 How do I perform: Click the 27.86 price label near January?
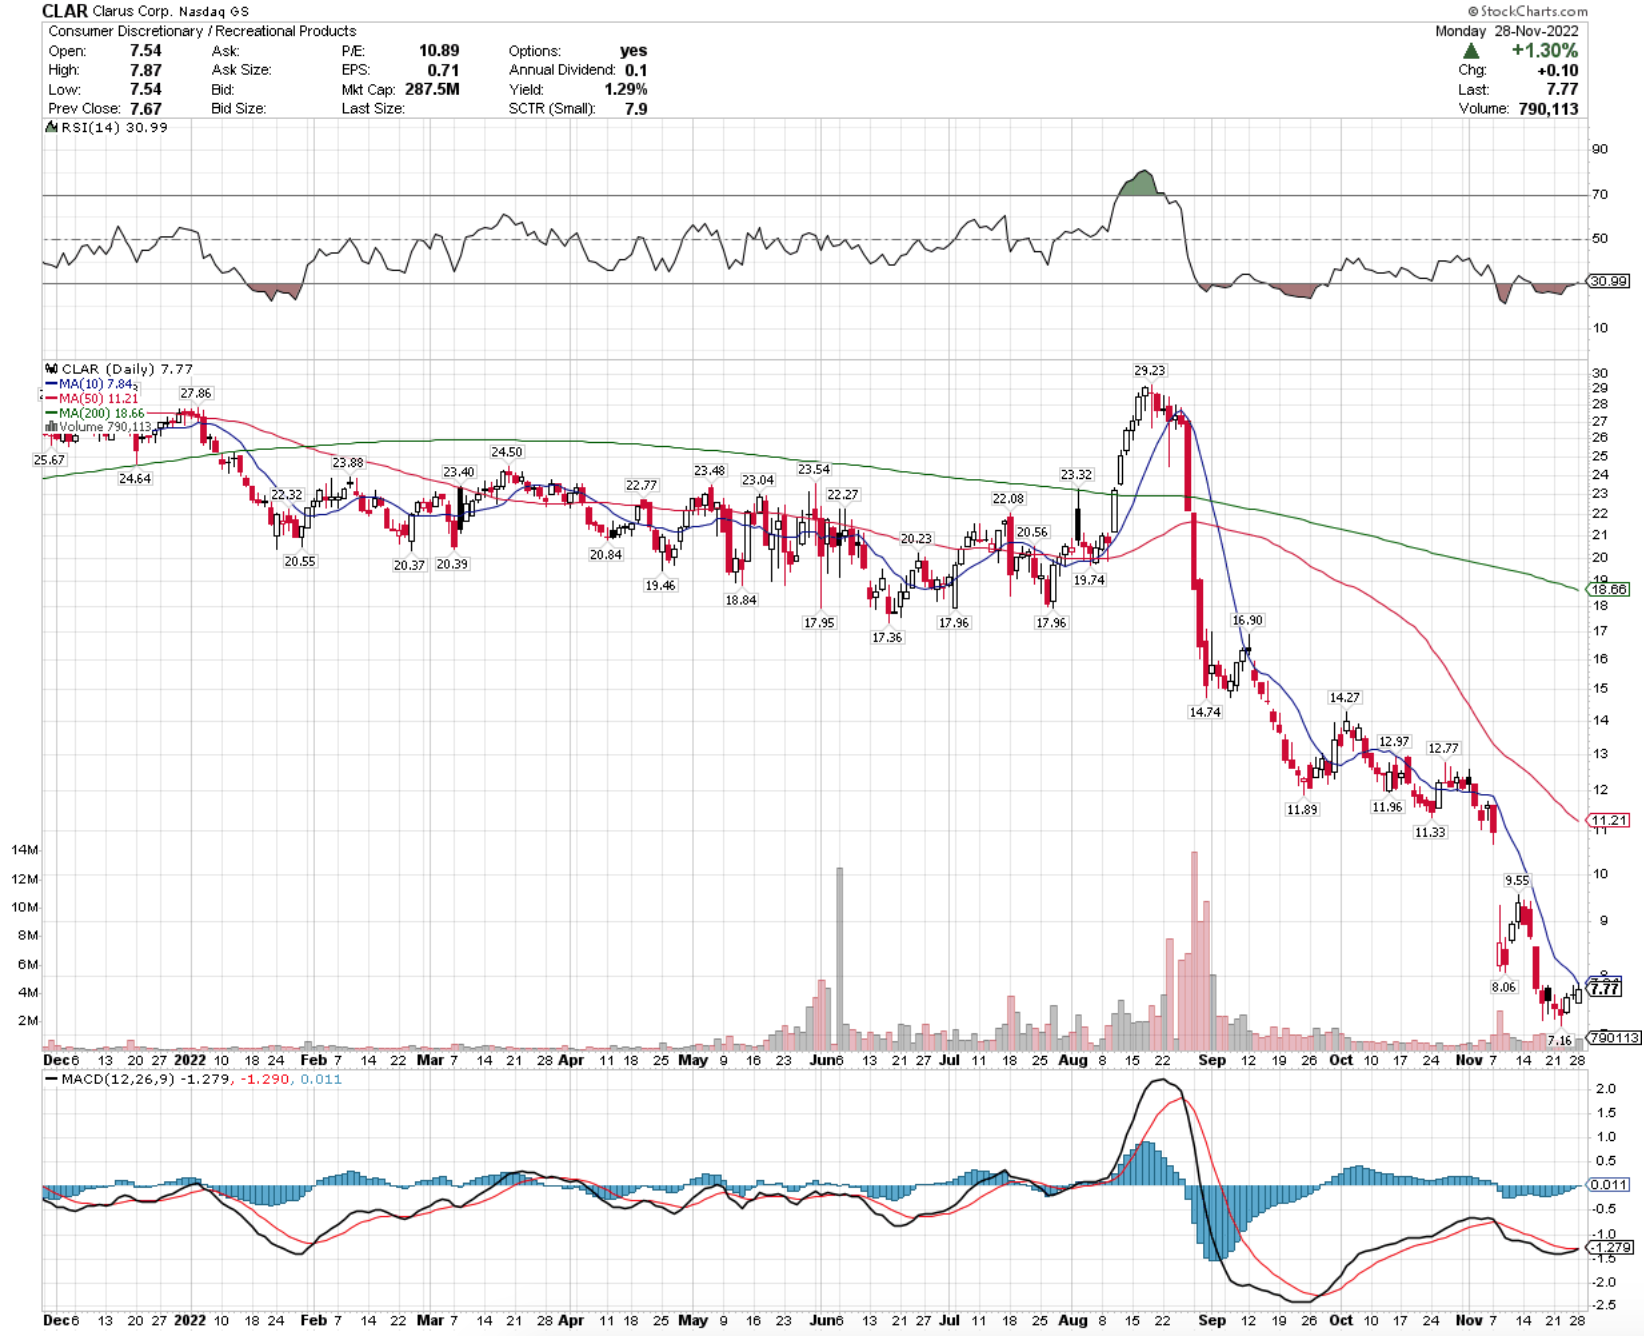click(x=196, y=393)
